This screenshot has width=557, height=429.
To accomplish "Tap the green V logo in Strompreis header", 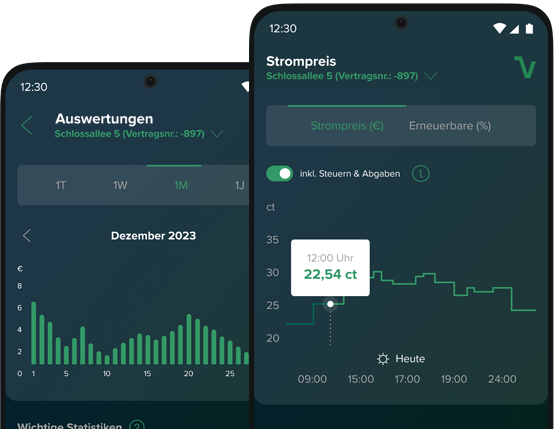I will [x=525, y=67].
